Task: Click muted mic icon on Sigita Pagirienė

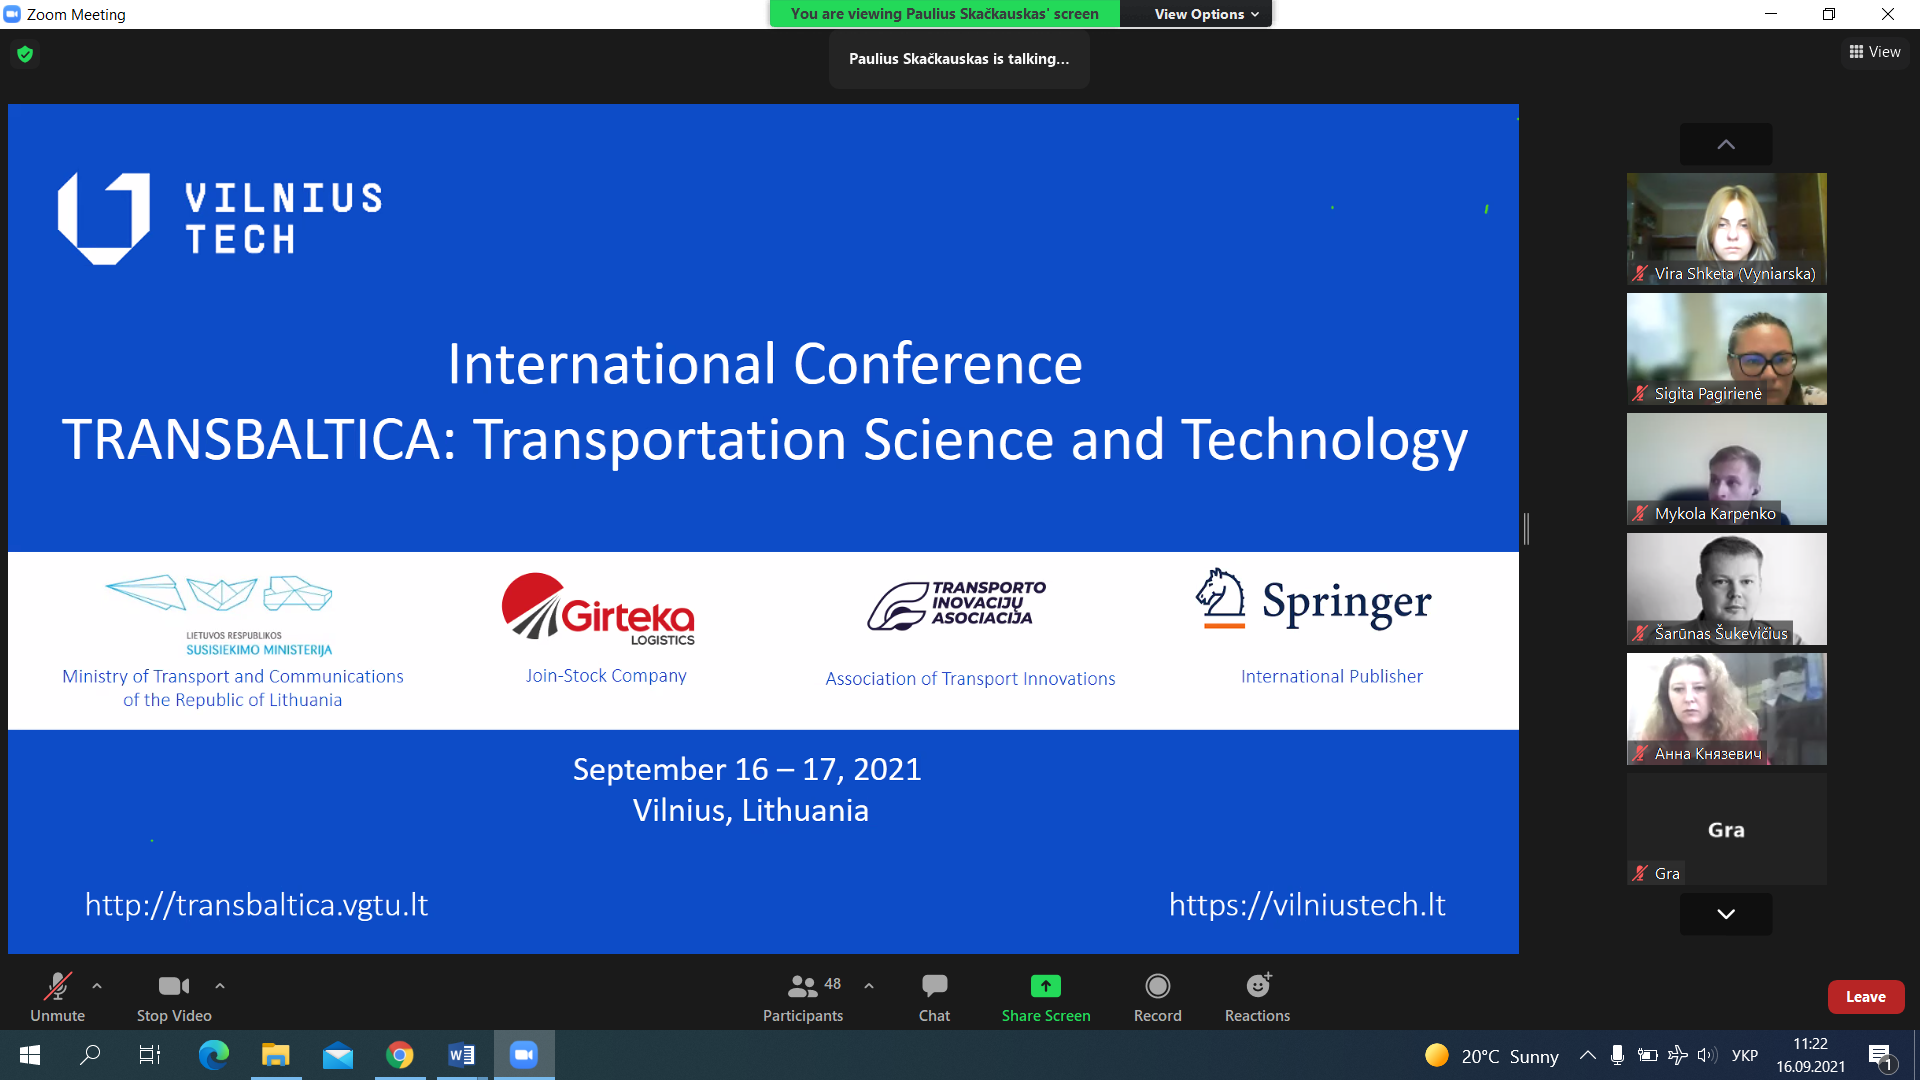Action: [x=1640, y=393]
